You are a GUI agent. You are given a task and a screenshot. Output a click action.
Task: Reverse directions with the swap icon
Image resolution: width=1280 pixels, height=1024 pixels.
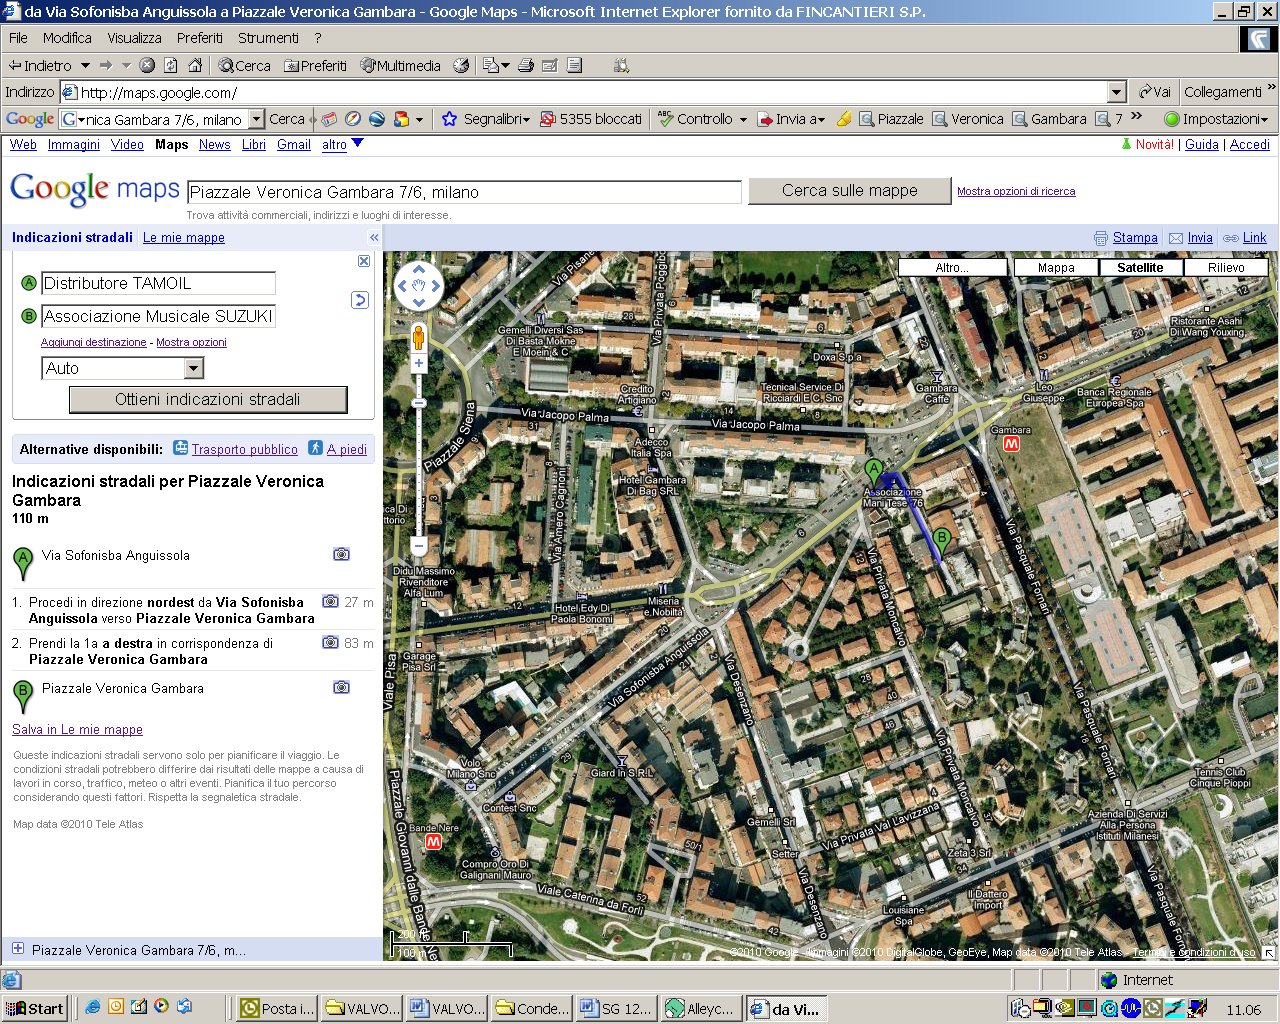point(360,300)
